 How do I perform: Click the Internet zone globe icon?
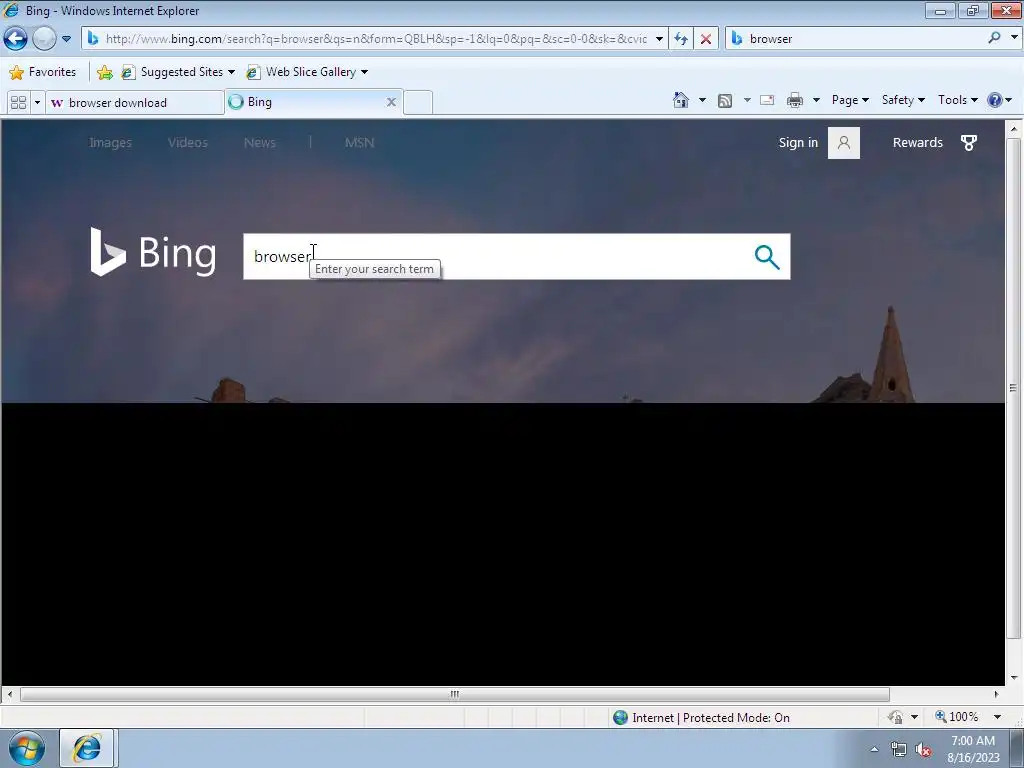point(620,718)
